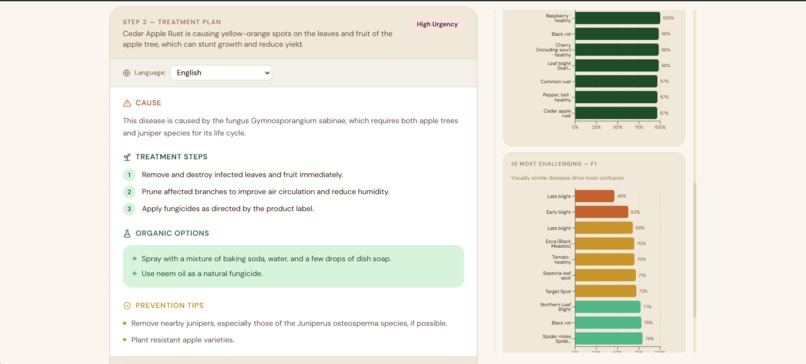Click the Target Spot 72% bar
Image resolution: width=806 pixels, height=364 pixels.
coord(606,291)
